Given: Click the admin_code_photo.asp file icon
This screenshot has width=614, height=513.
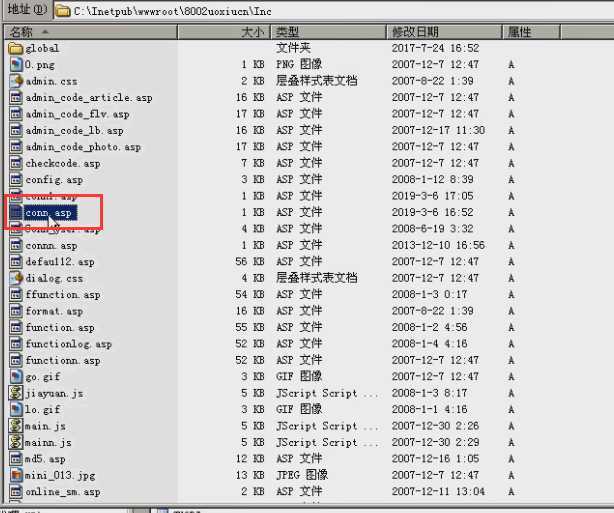Looking at the screenshot, I should click(x=16, y=147).
